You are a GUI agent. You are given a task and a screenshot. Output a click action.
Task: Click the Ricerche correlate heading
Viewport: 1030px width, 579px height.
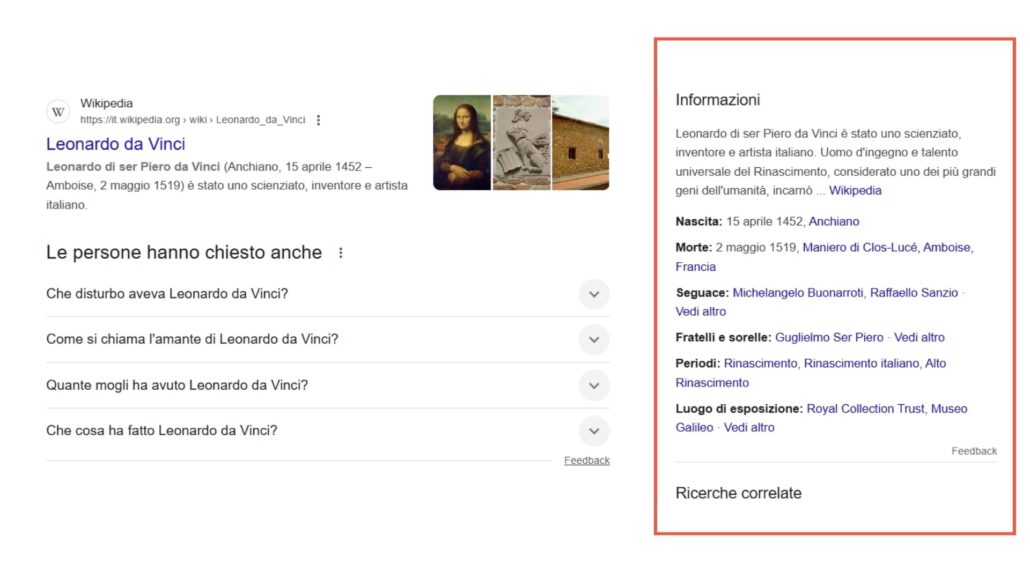738,493
